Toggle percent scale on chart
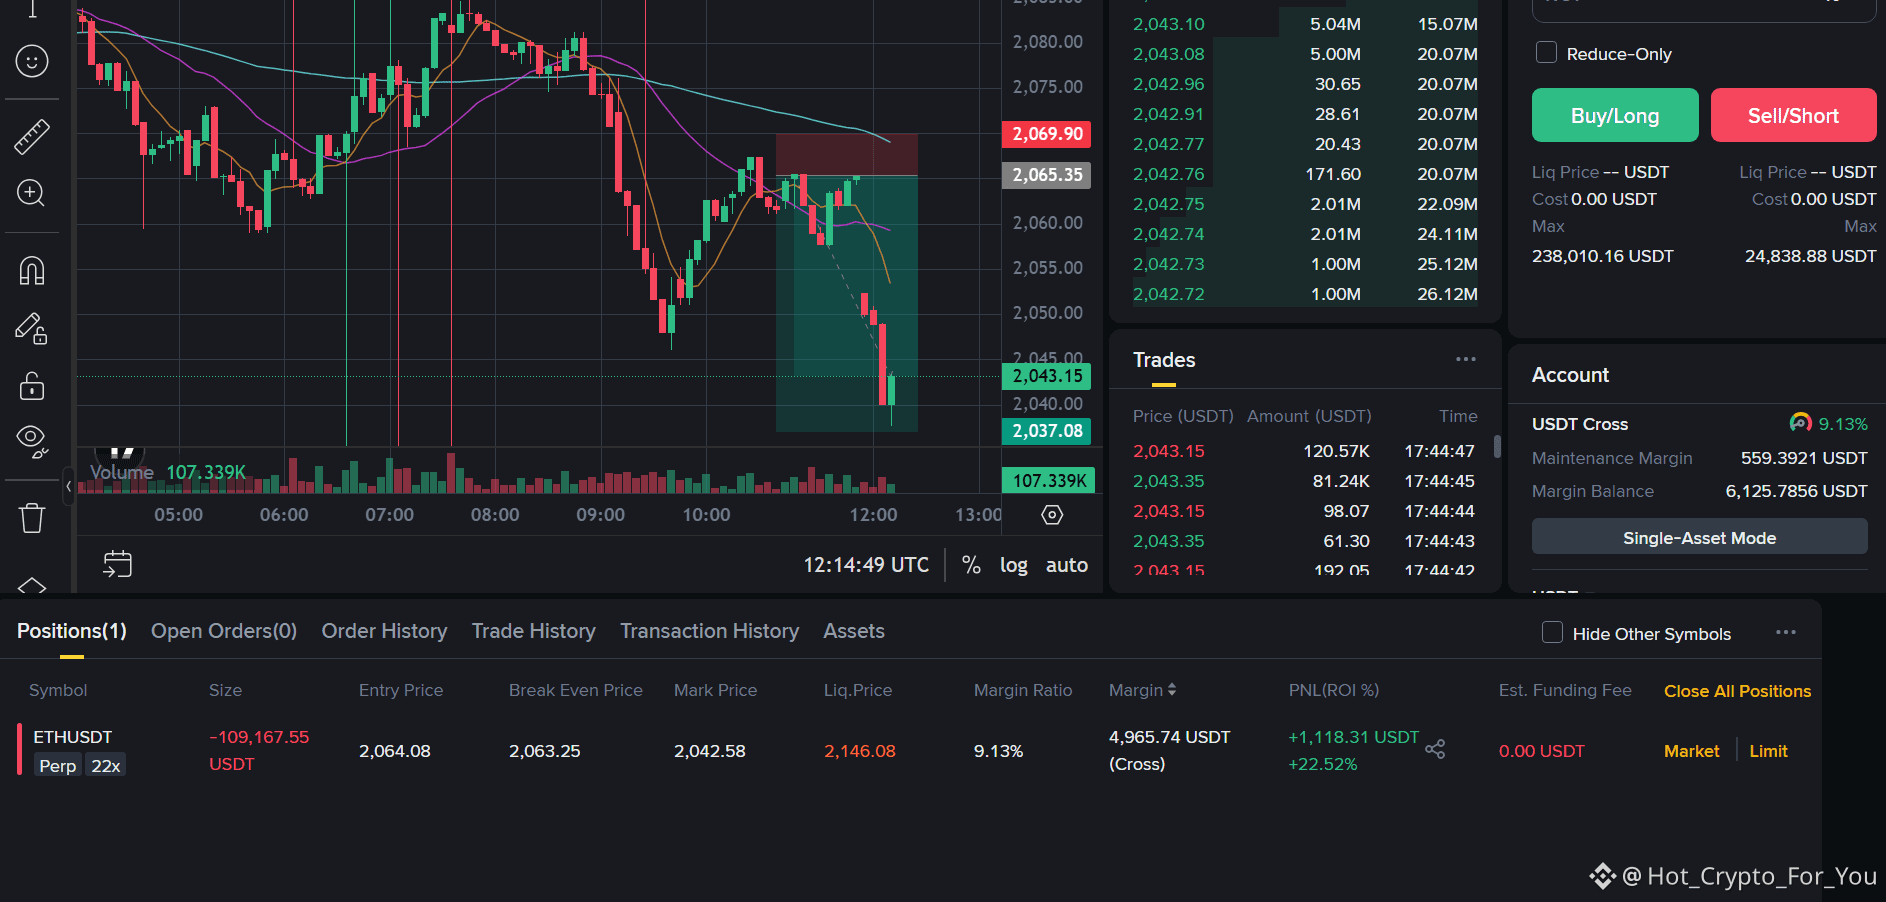1886x902 pixels. tap(971, 565)
